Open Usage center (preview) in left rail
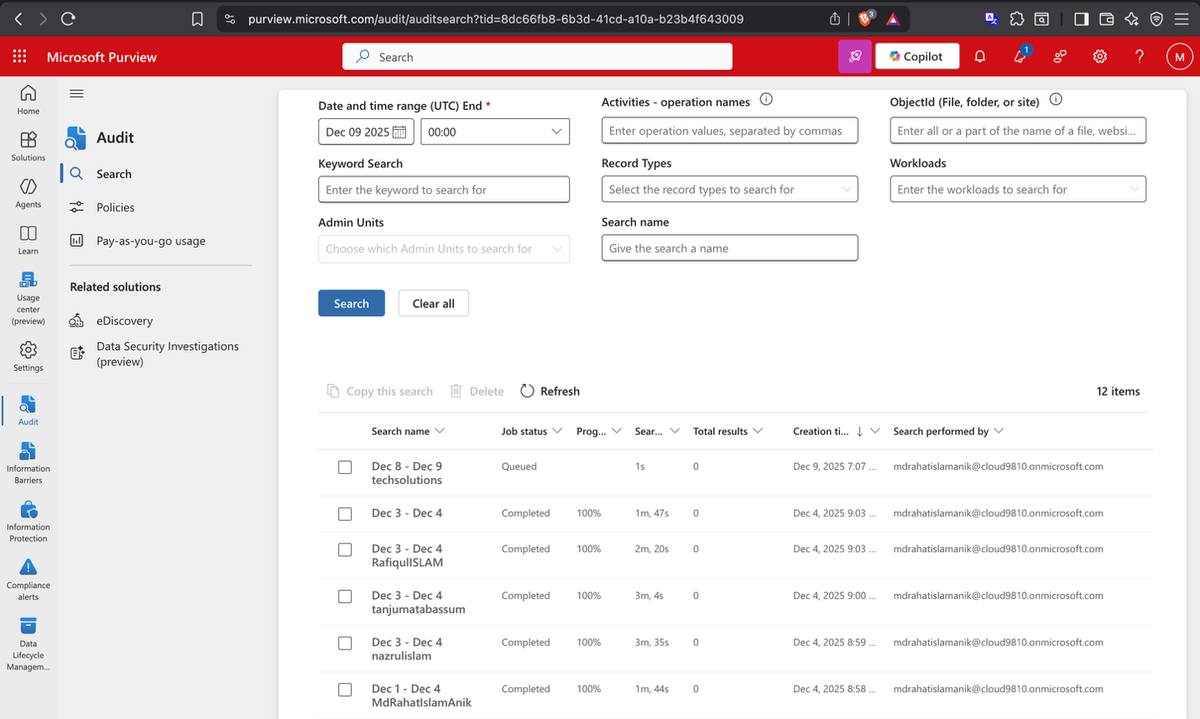The height and width of the screenshot is (719, 1200). [28, 298]
